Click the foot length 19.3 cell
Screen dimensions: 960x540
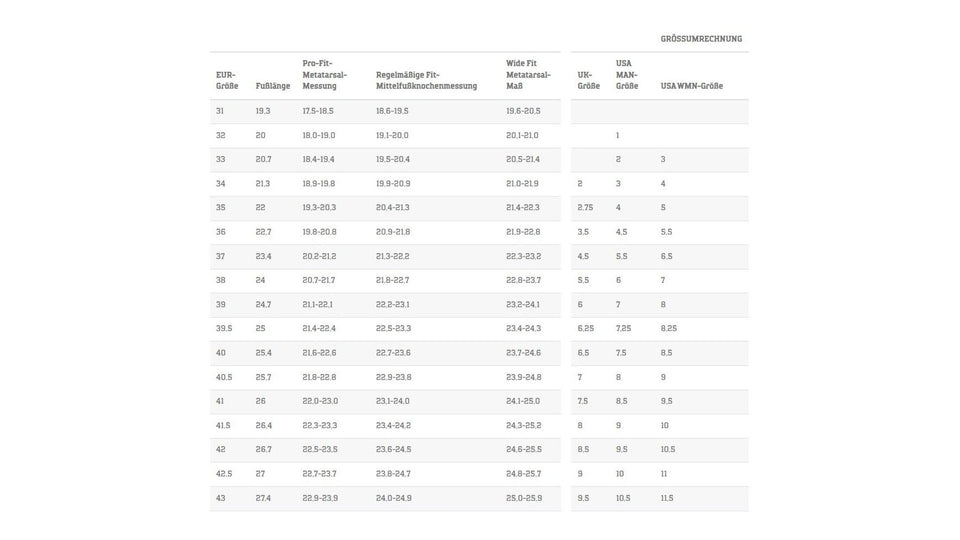(x=263, y=111)
